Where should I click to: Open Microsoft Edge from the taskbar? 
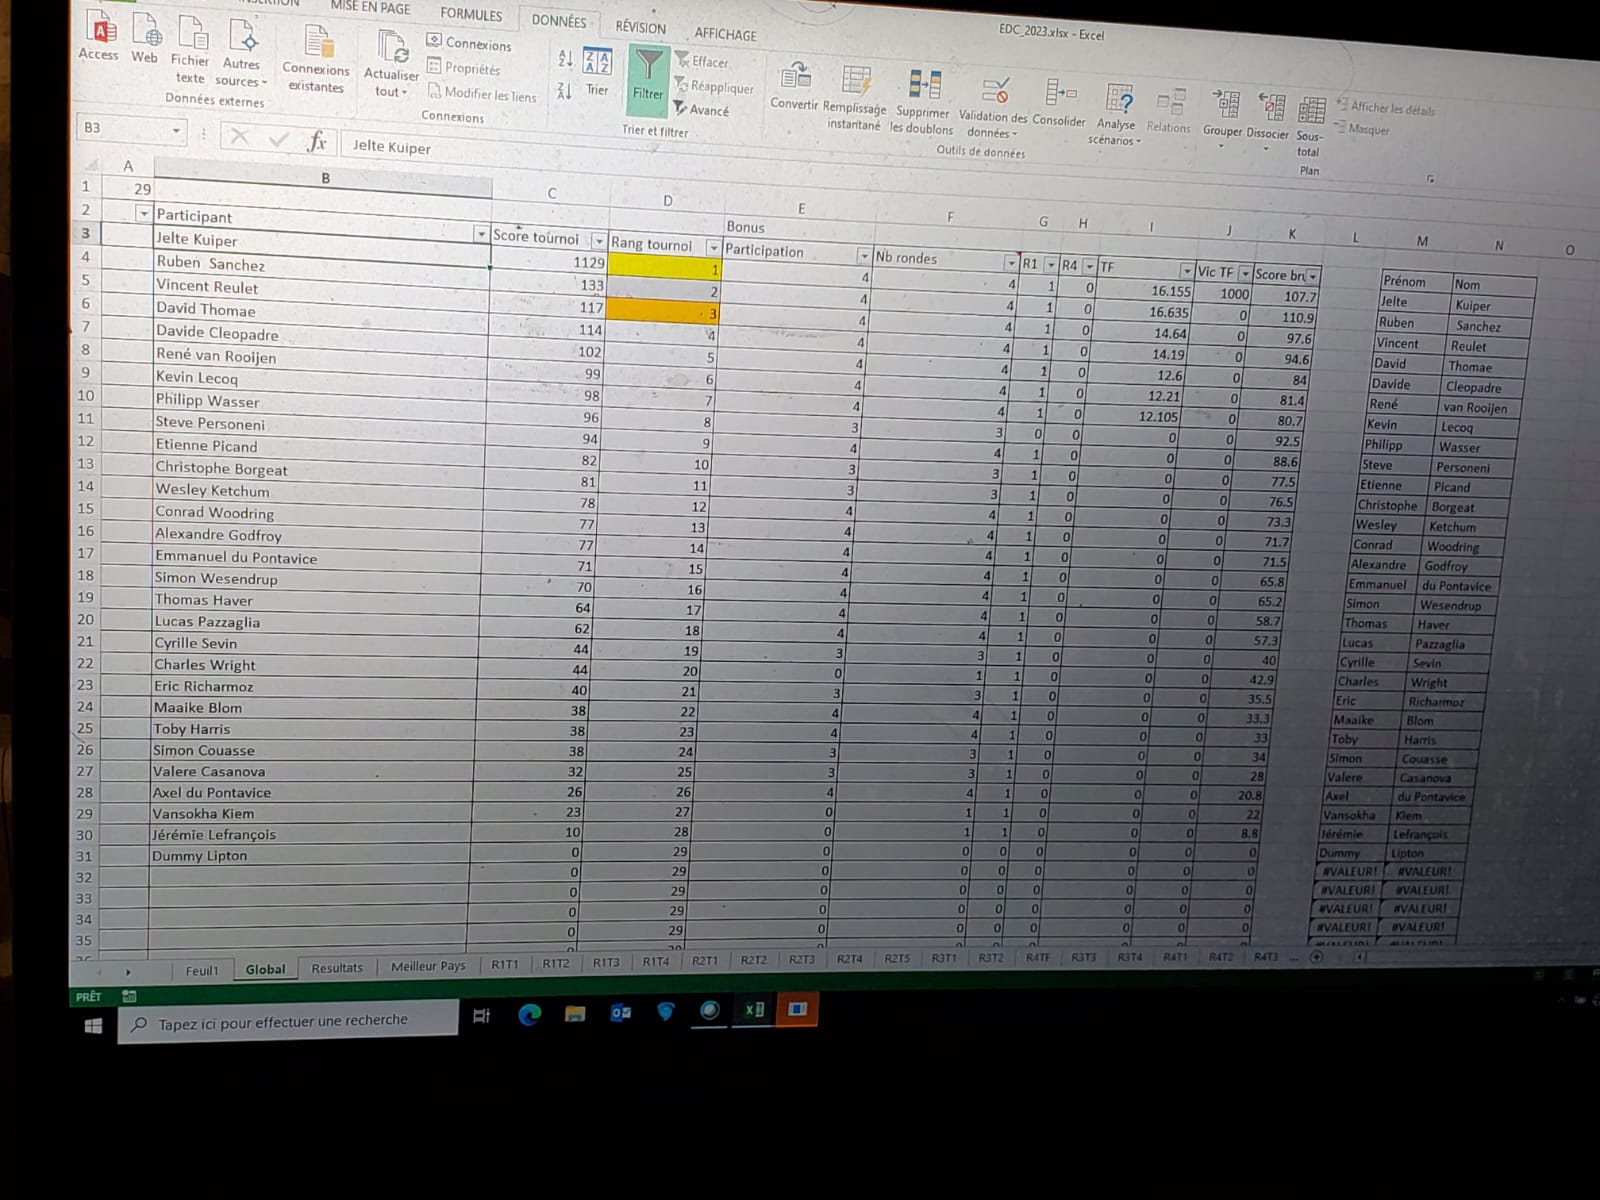point(529,1014)
